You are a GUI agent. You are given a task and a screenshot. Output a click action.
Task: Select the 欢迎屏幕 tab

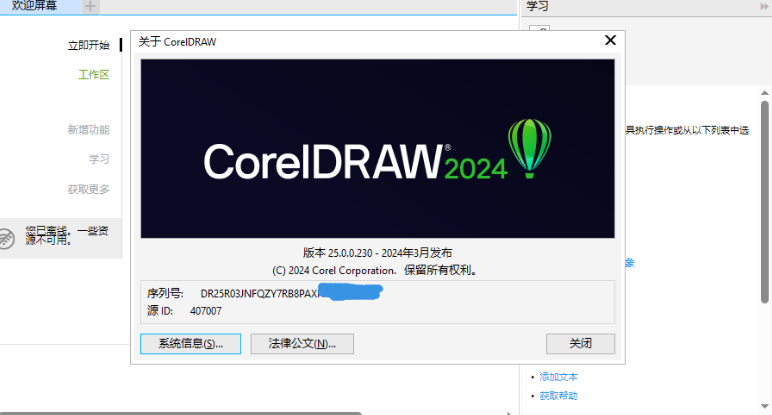tap(34, 6)
